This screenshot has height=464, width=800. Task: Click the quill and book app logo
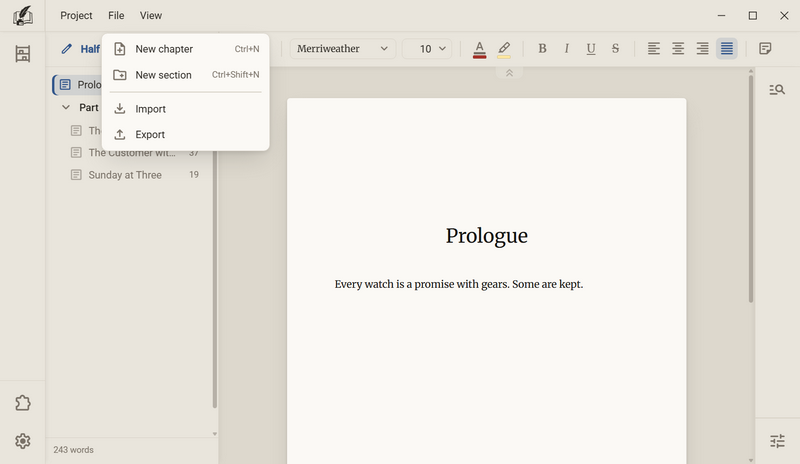[x=22, y=16]
